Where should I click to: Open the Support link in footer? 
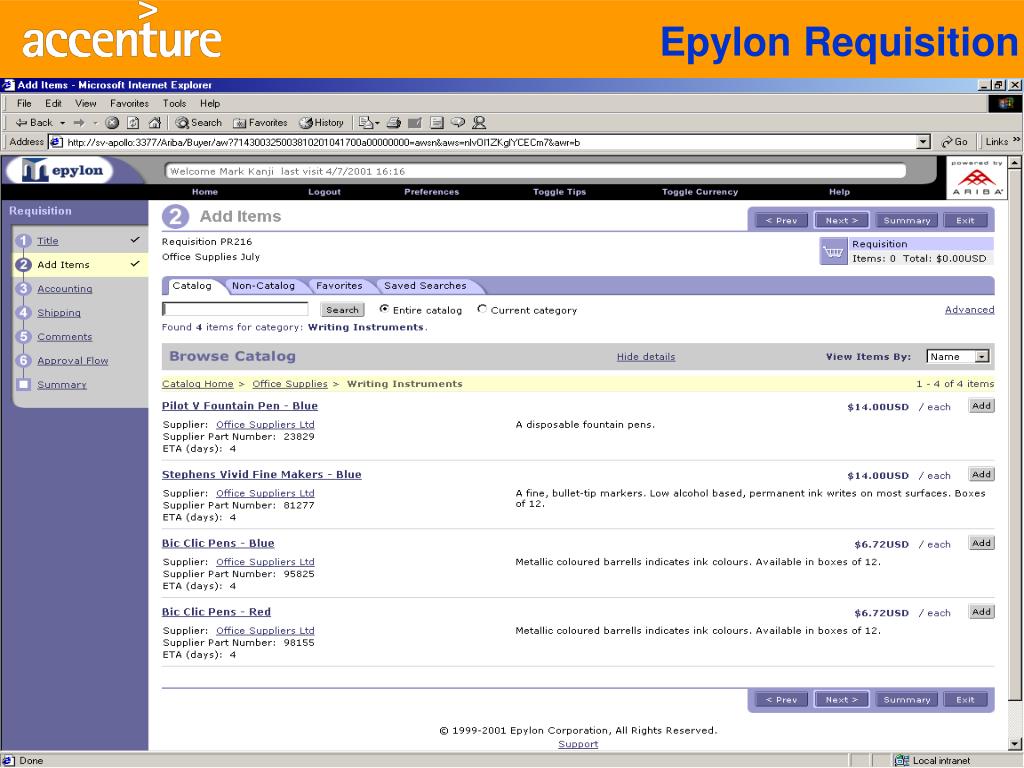tap(578, 744)
